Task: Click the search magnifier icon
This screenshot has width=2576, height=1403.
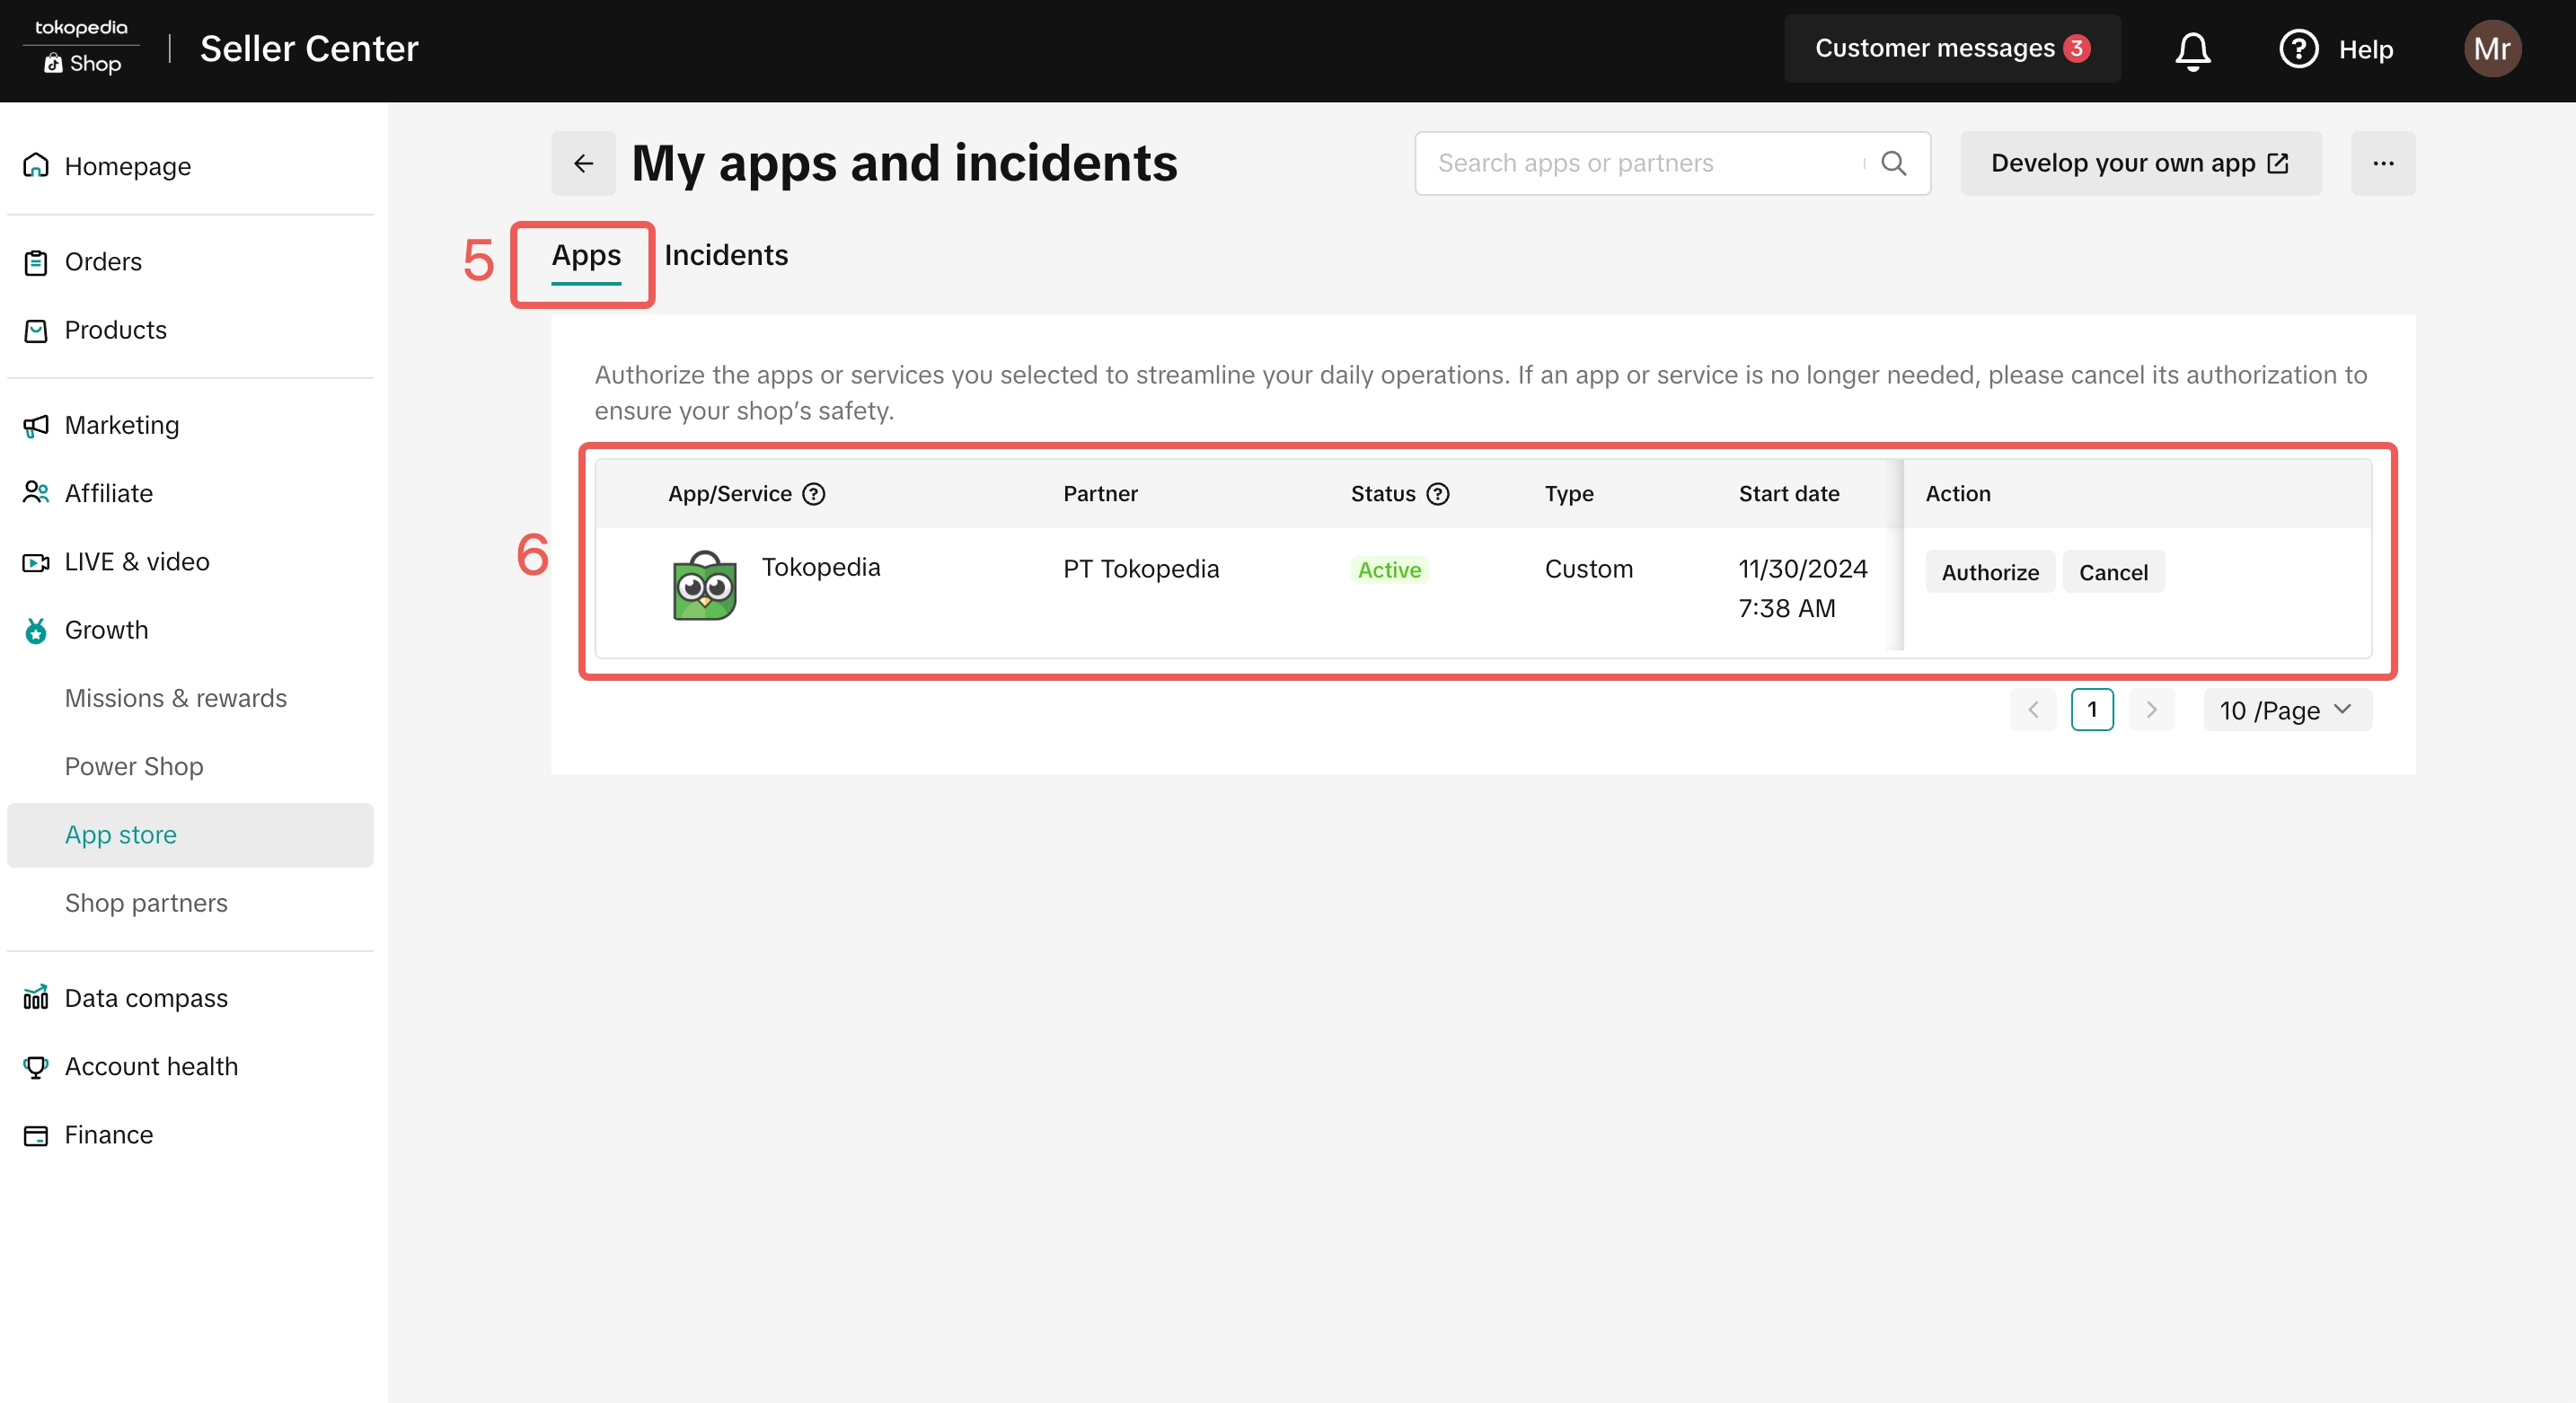Action: (x=1893, y=163)
